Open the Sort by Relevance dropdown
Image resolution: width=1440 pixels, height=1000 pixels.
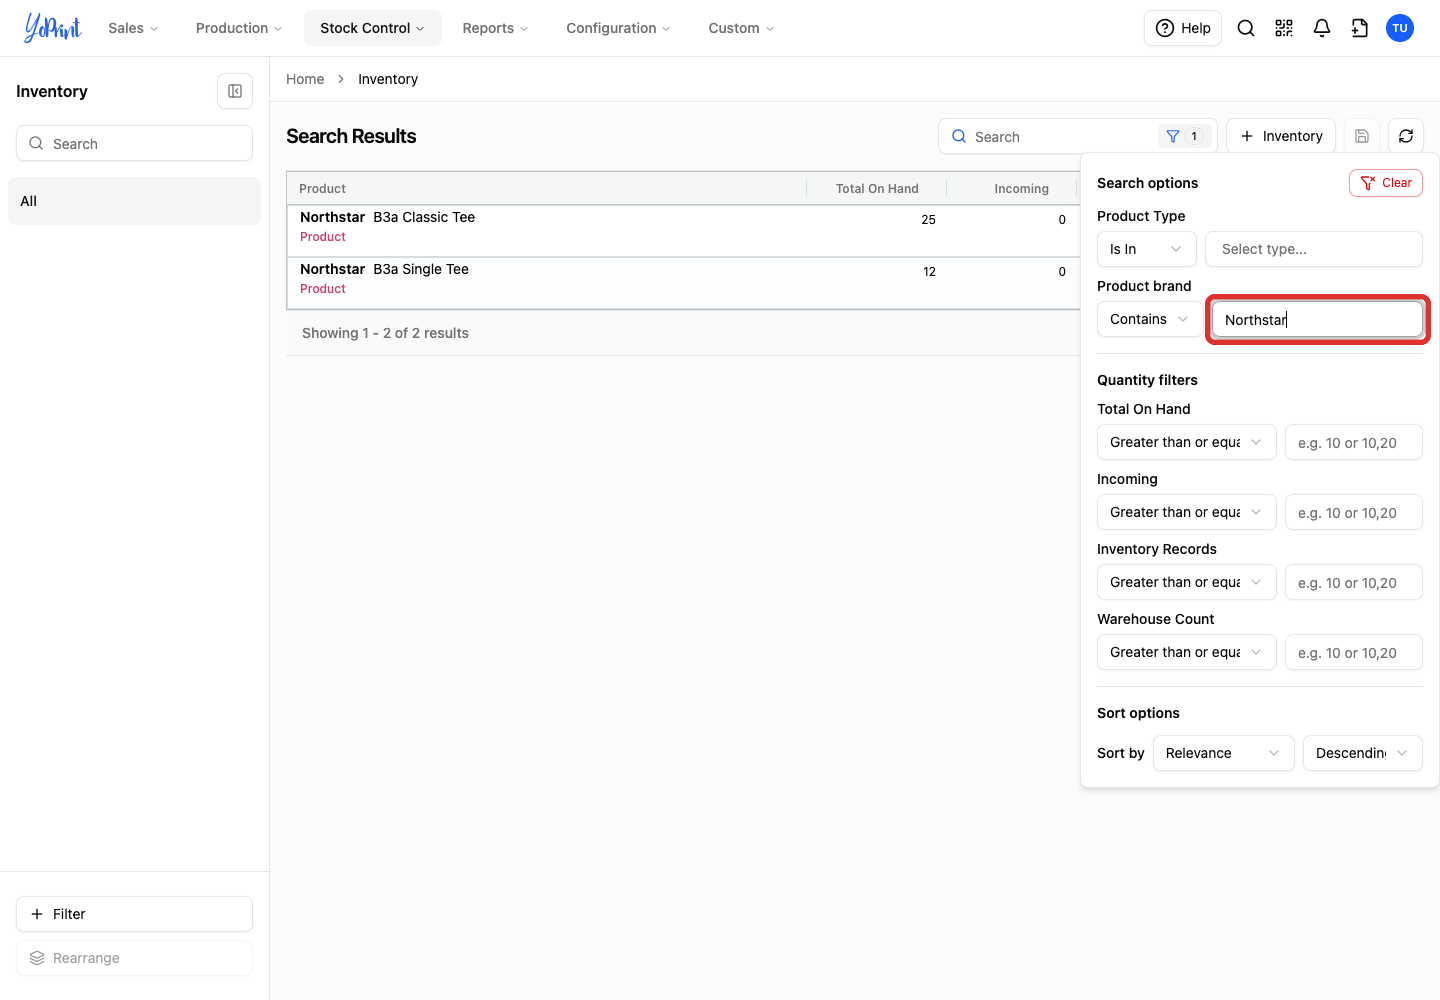point(1224,753)
